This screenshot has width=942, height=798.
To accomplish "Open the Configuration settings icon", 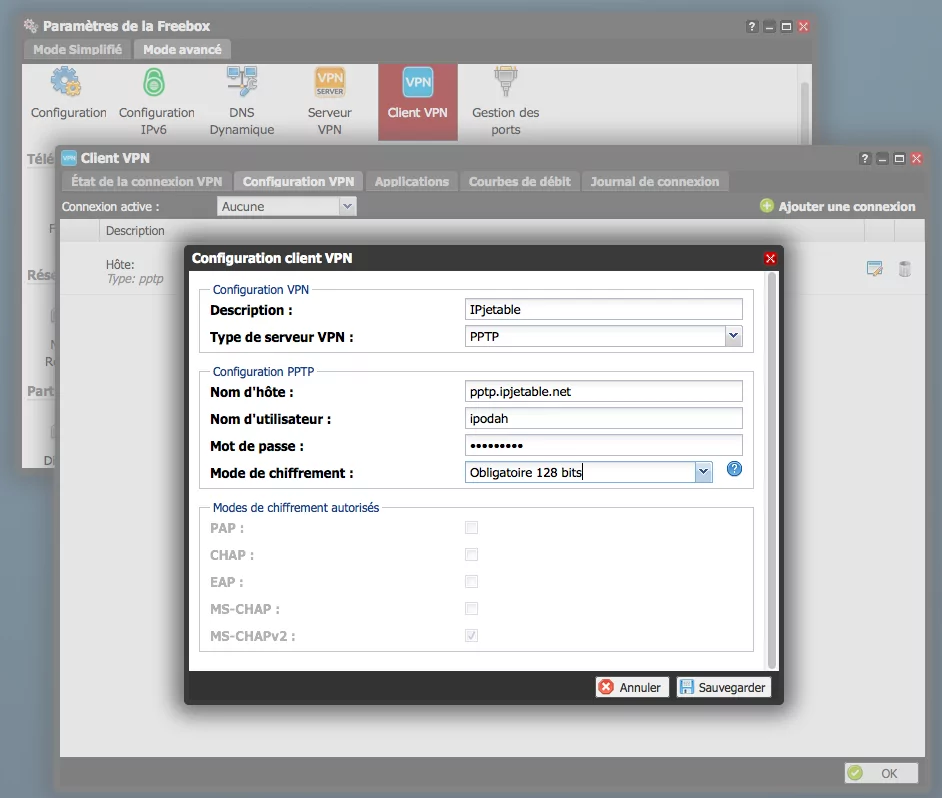I will click(66, 83).
